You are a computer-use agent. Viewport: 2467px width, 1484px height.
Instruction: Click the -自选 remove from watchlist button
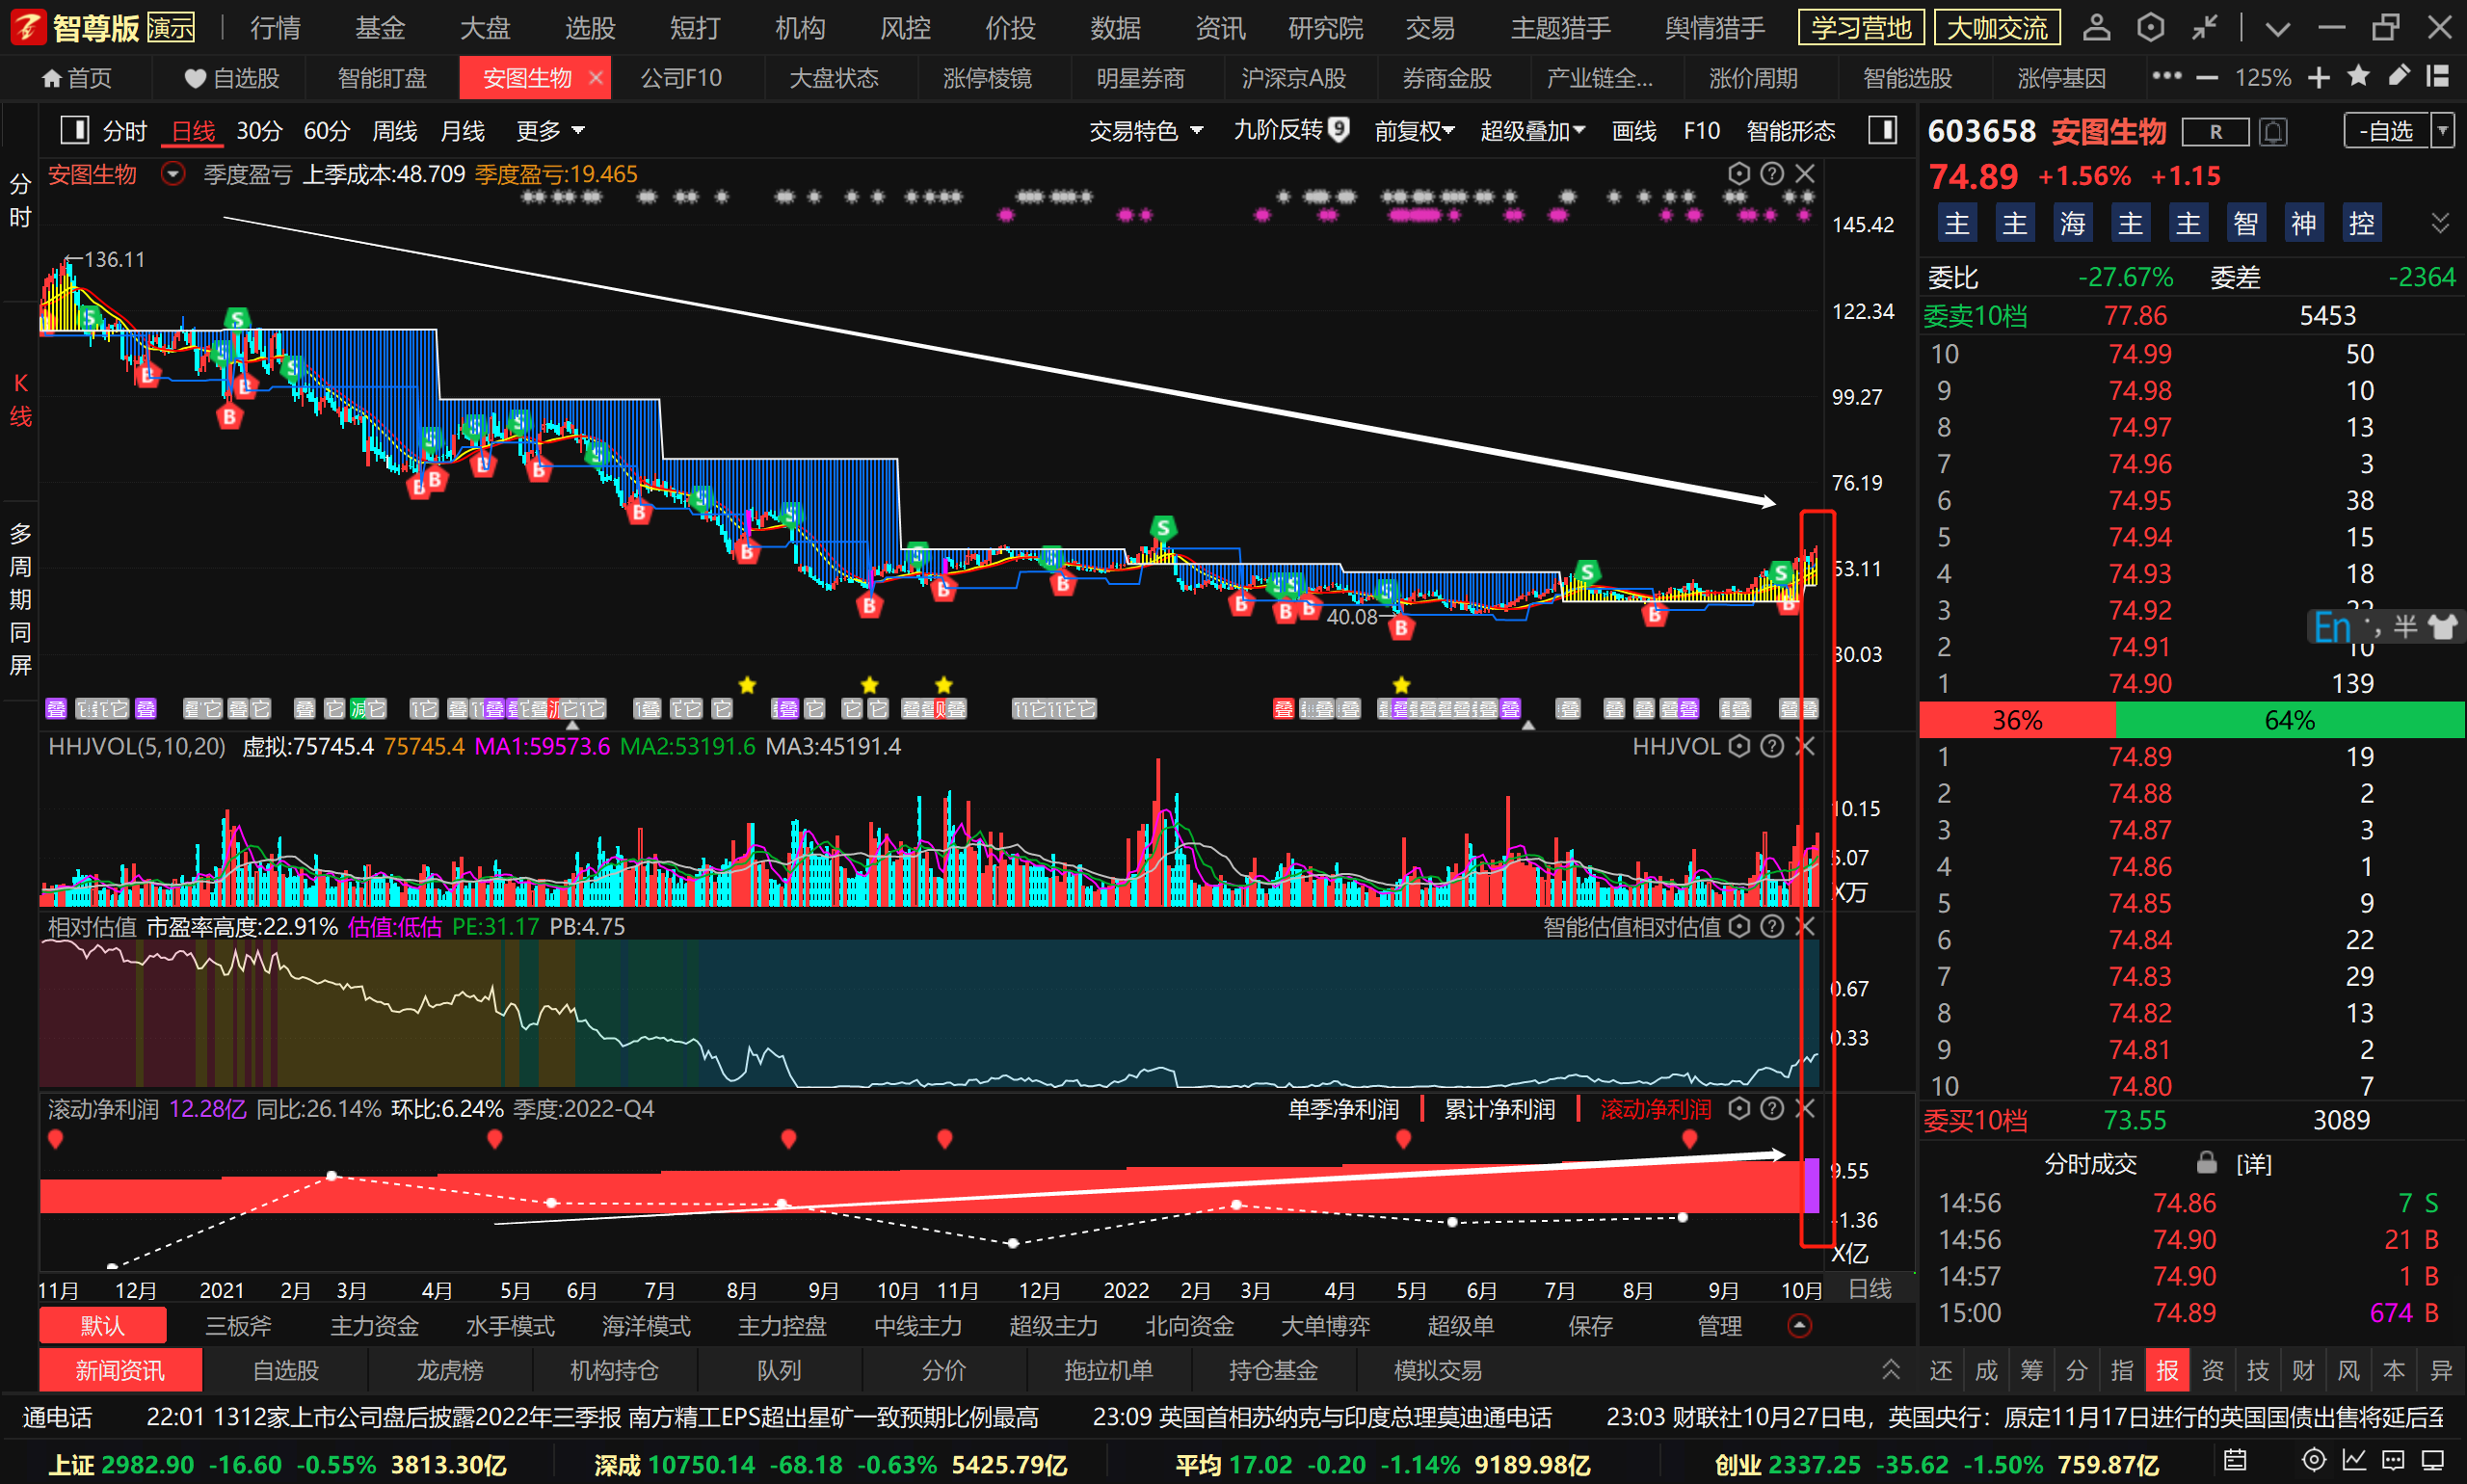click(x=2387, y=131)
